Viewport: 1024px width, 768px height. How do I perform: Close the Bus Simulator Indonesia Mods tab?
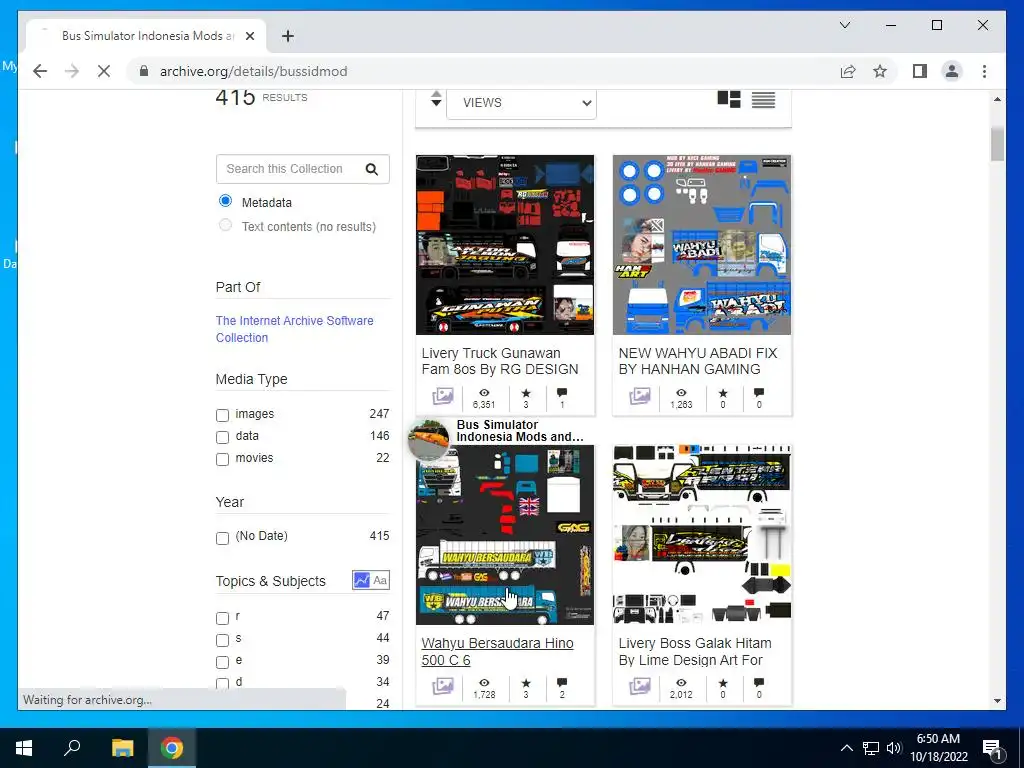pyautogui.click(x=249, y=36)
